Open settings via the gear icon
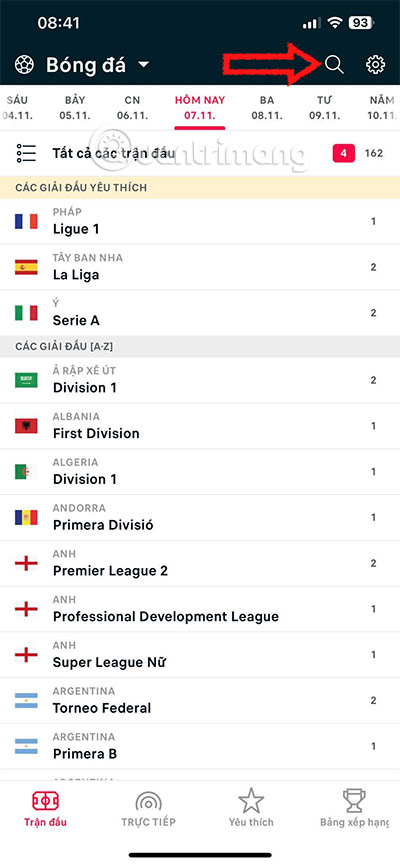400x865 pixels. (x=375, y=65)
